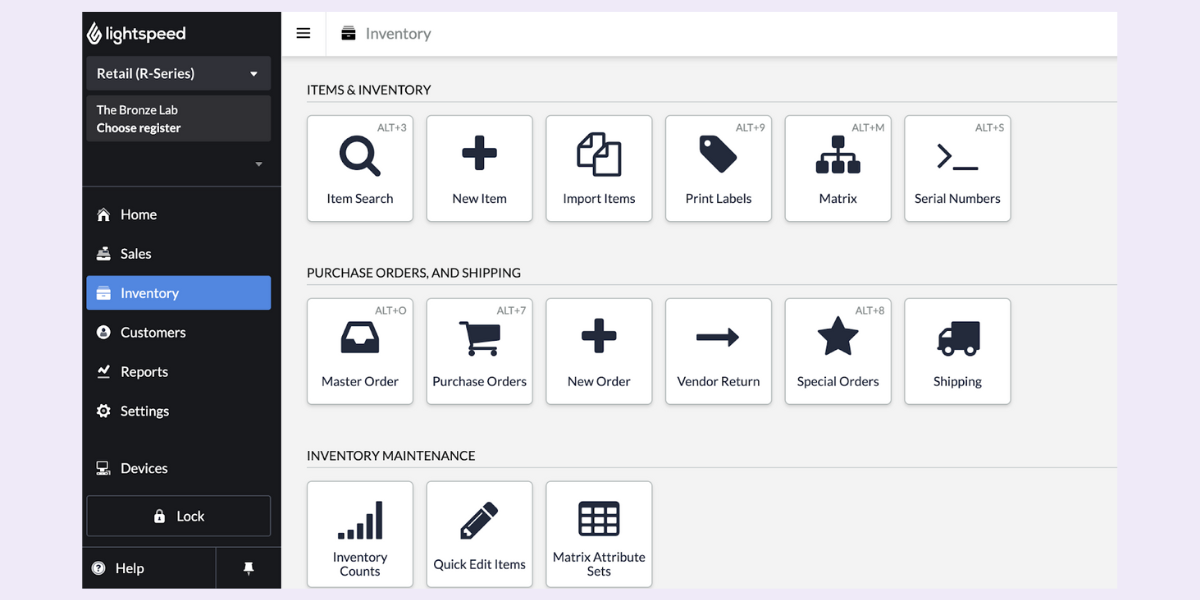Open Special Orders
This screenshot has width=1200, height=600.
[837, 351]
